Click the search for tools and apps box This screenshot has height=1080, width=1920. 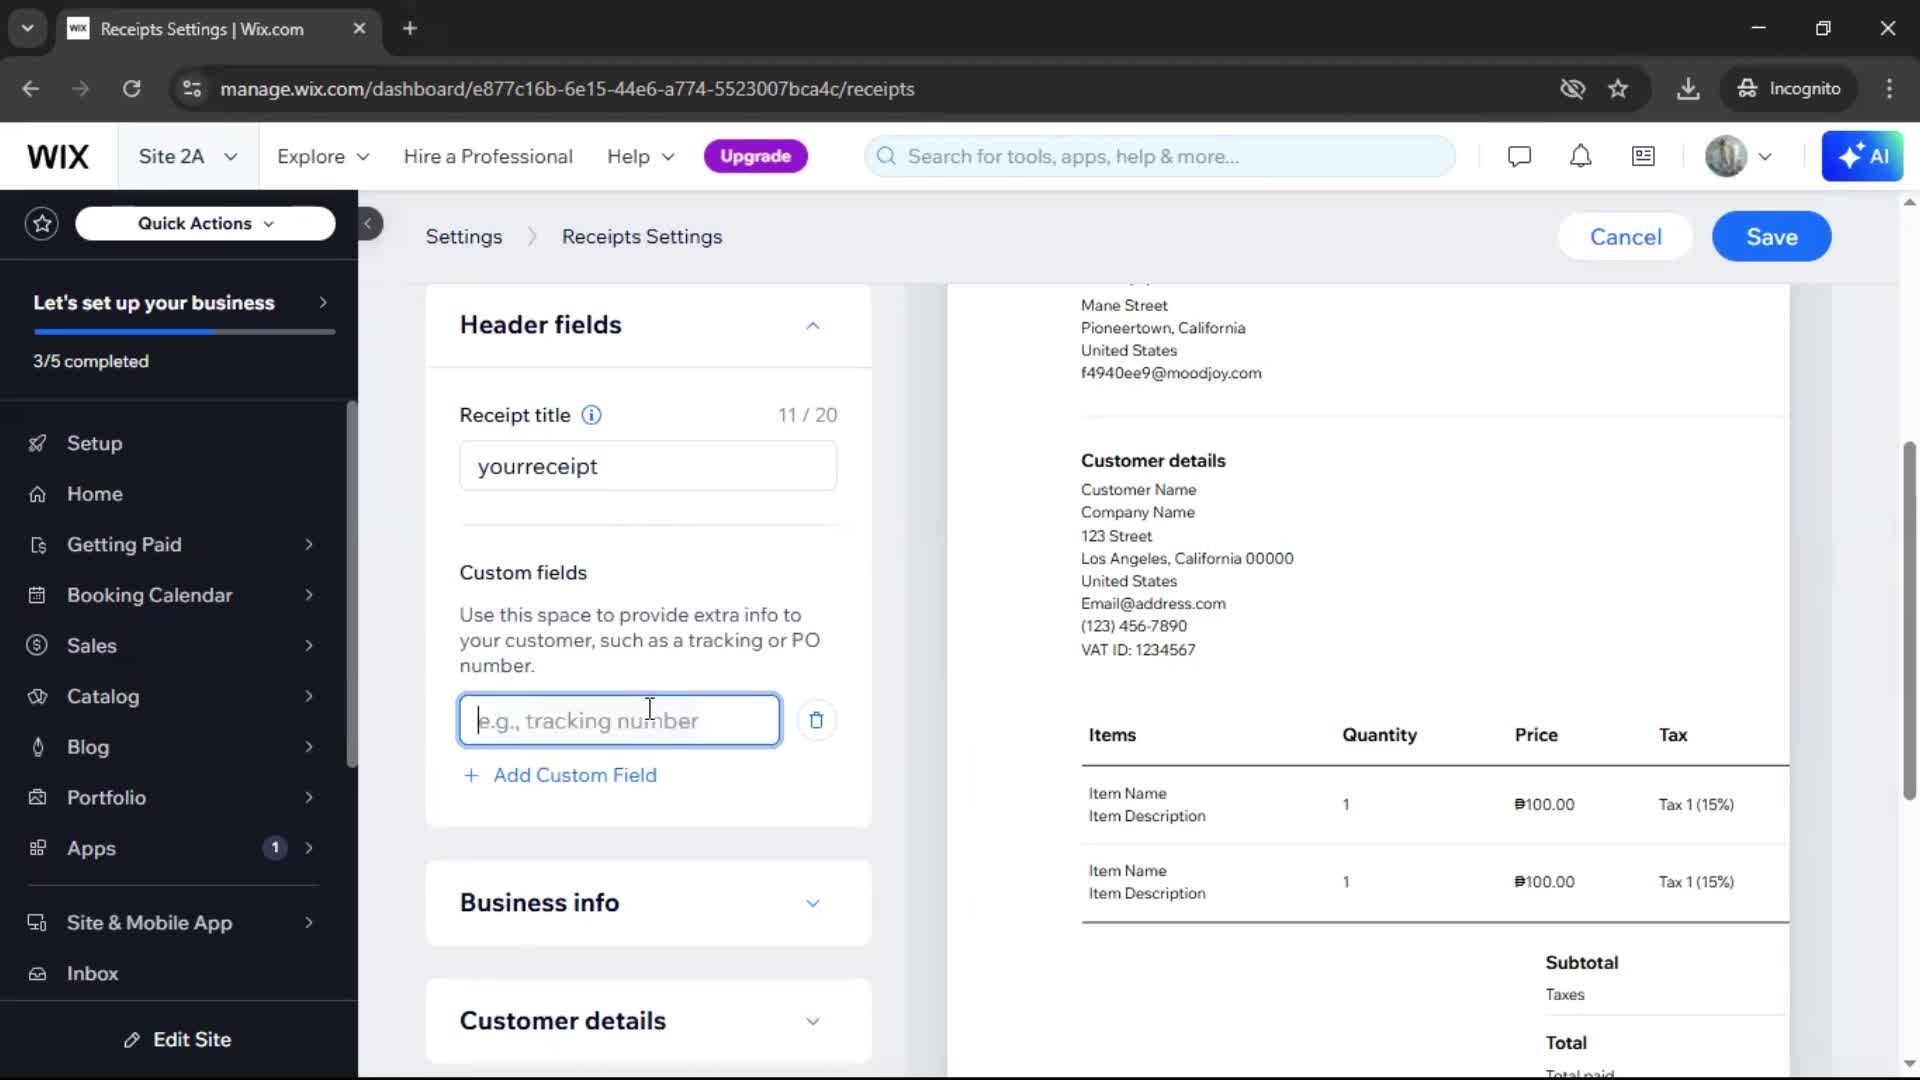(1160, 156)
